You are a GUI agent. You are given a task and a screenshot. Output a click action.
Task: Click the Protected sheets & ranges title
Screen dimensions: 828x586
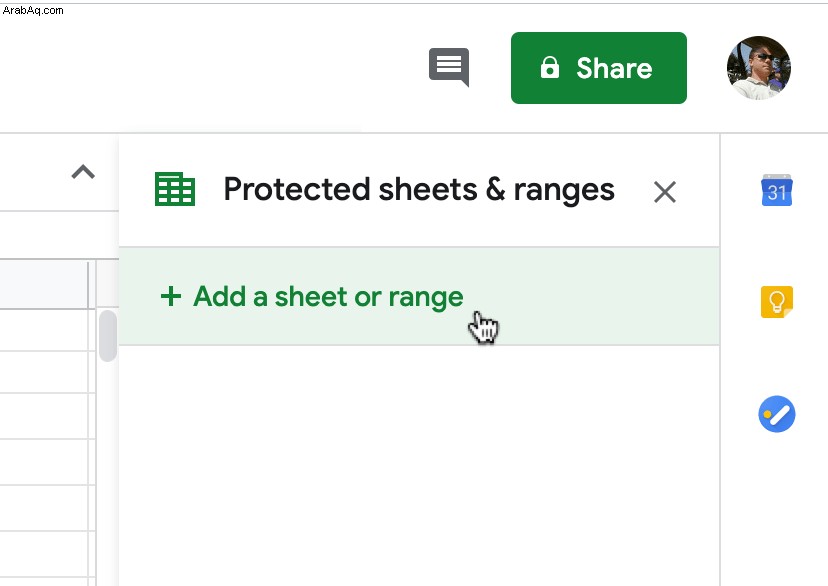419,190
